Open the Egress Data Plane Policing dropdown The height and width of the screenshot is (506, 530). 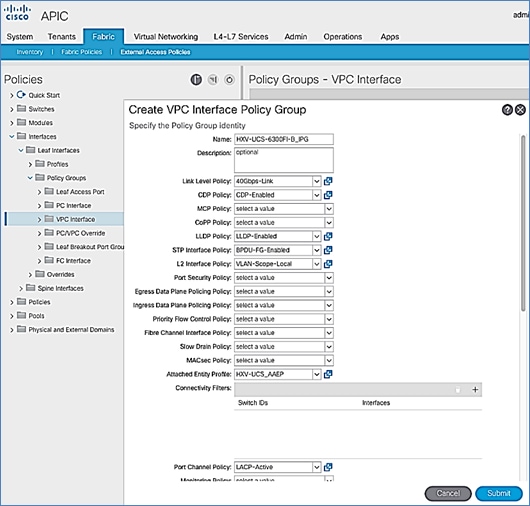(x=329, y=292)
